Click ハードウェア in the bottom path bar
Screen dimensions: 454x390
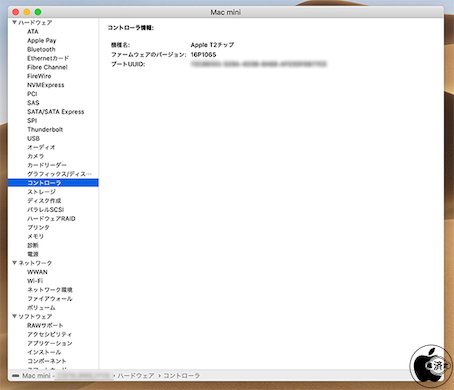click(x=136, y=376)
